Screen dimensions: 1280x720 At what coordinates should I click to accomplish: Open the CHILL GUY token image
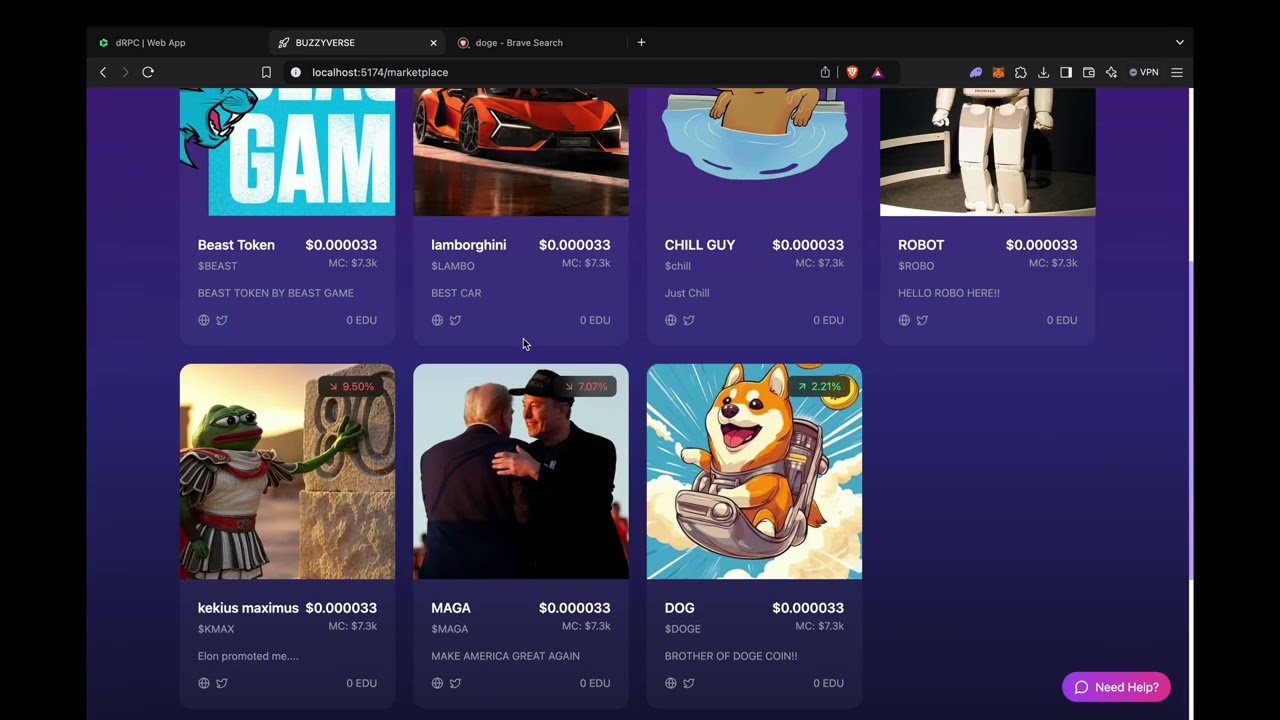[754, 151]
